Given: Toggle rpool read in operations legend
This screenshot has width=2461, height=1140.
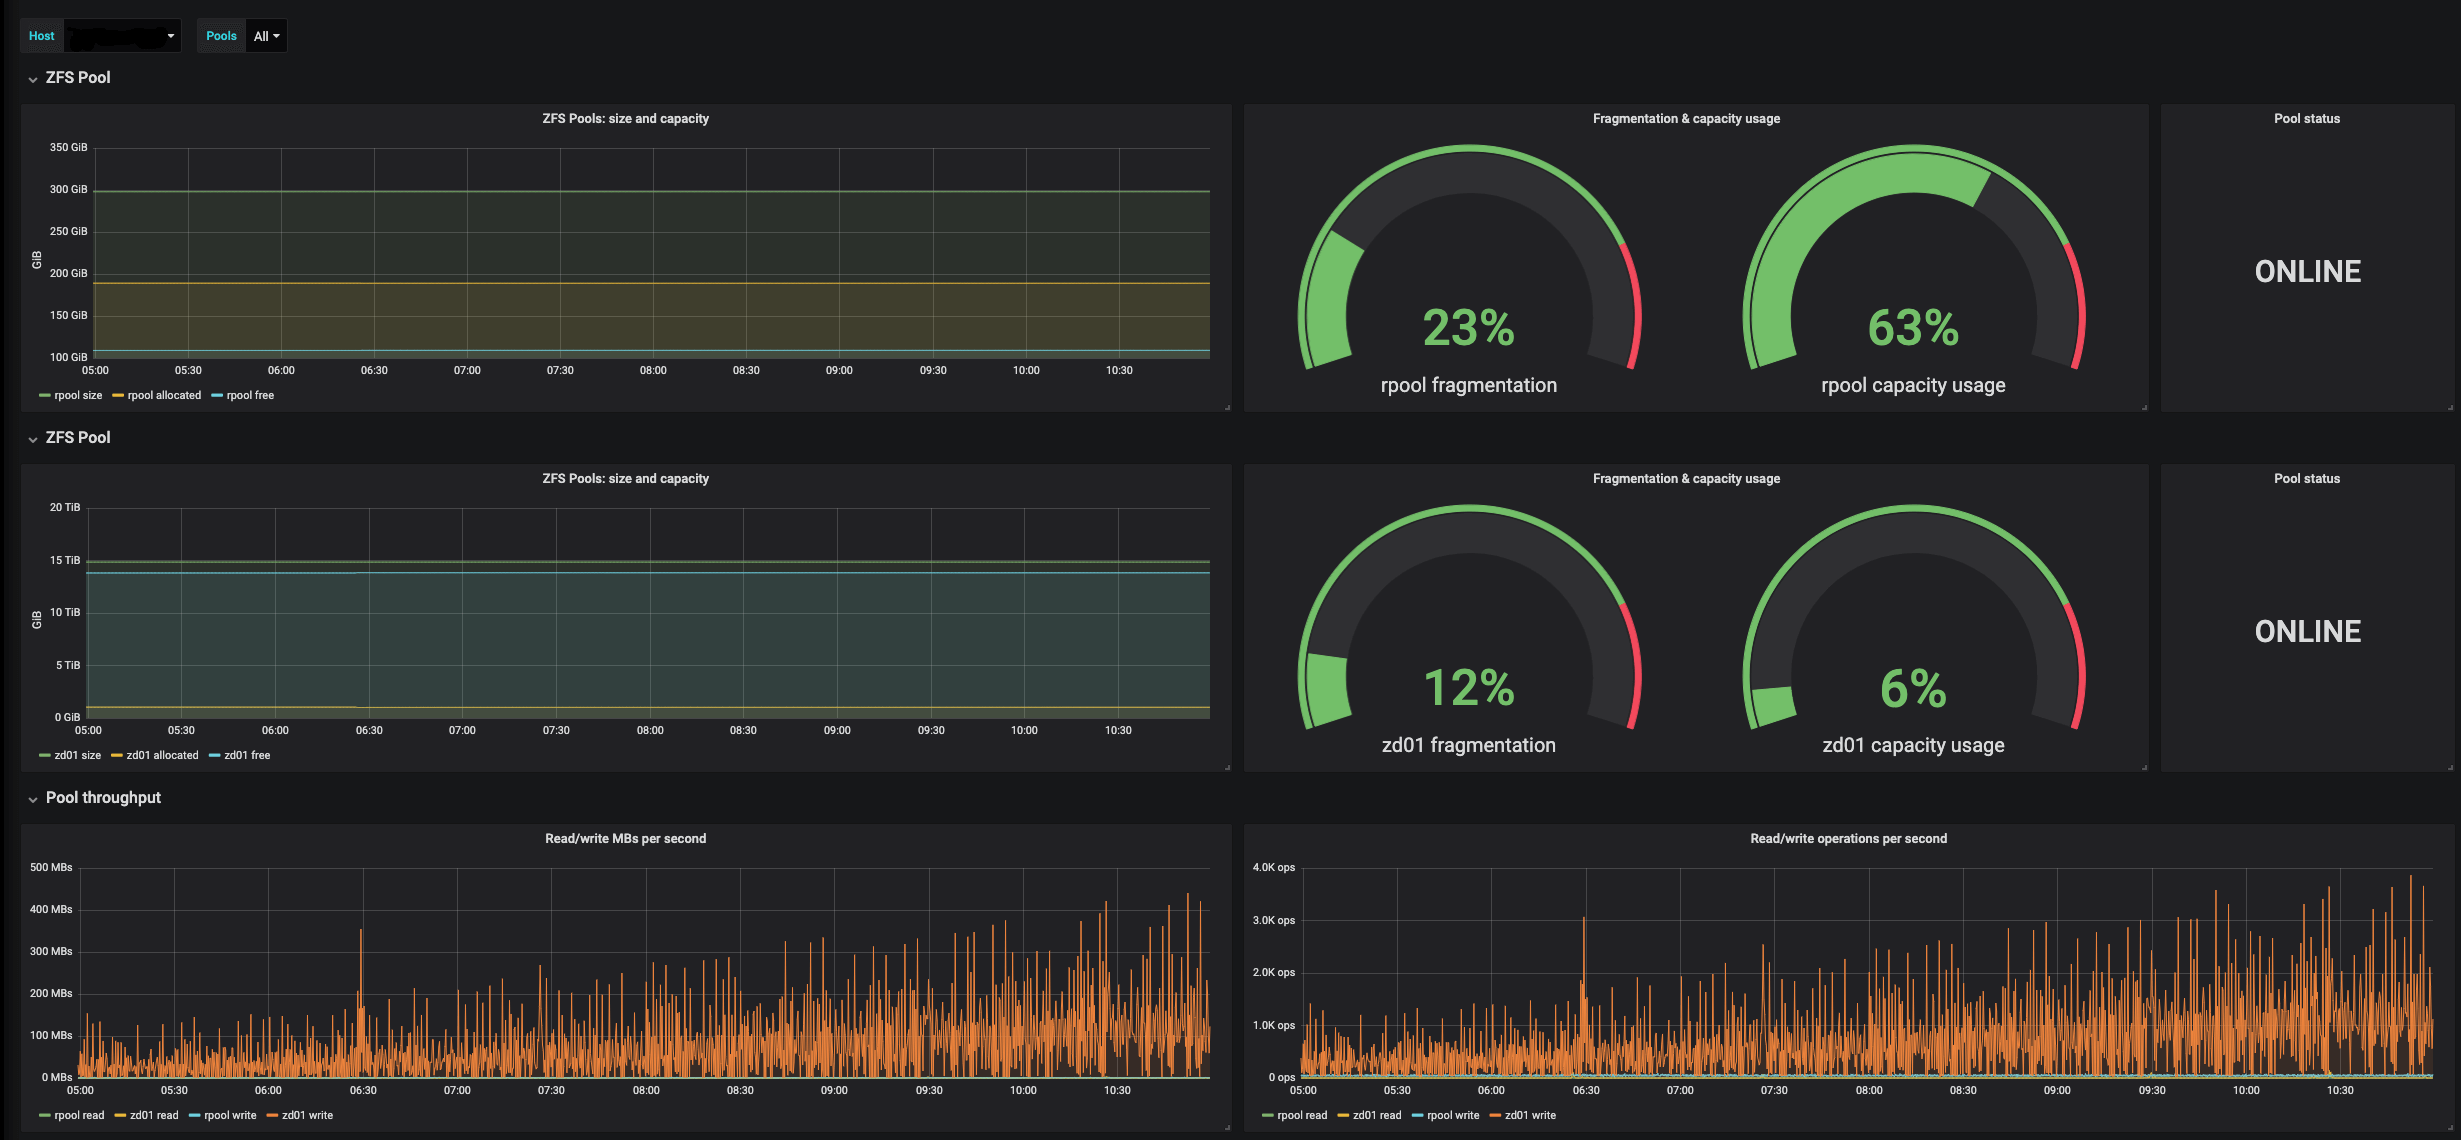Looking at the screenshot, I should 1302,1116.
